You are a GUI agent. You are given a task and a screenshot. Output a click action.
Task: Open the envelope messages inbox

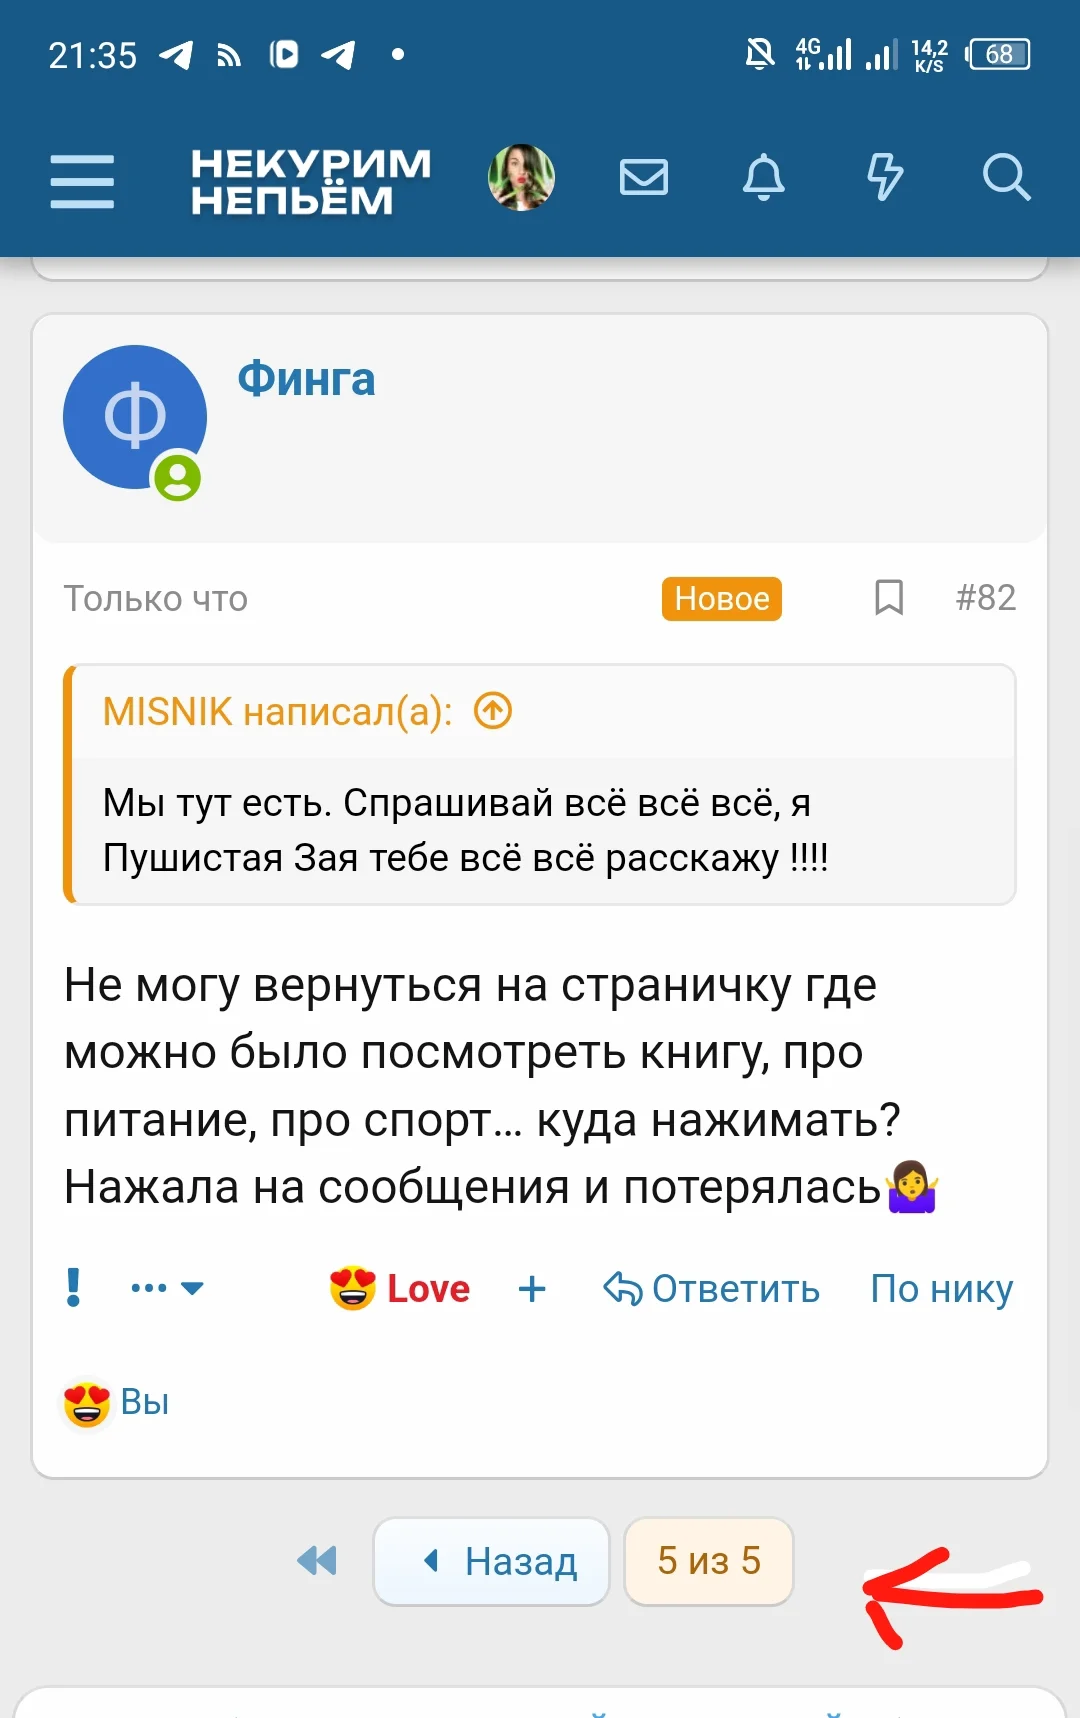643,178
